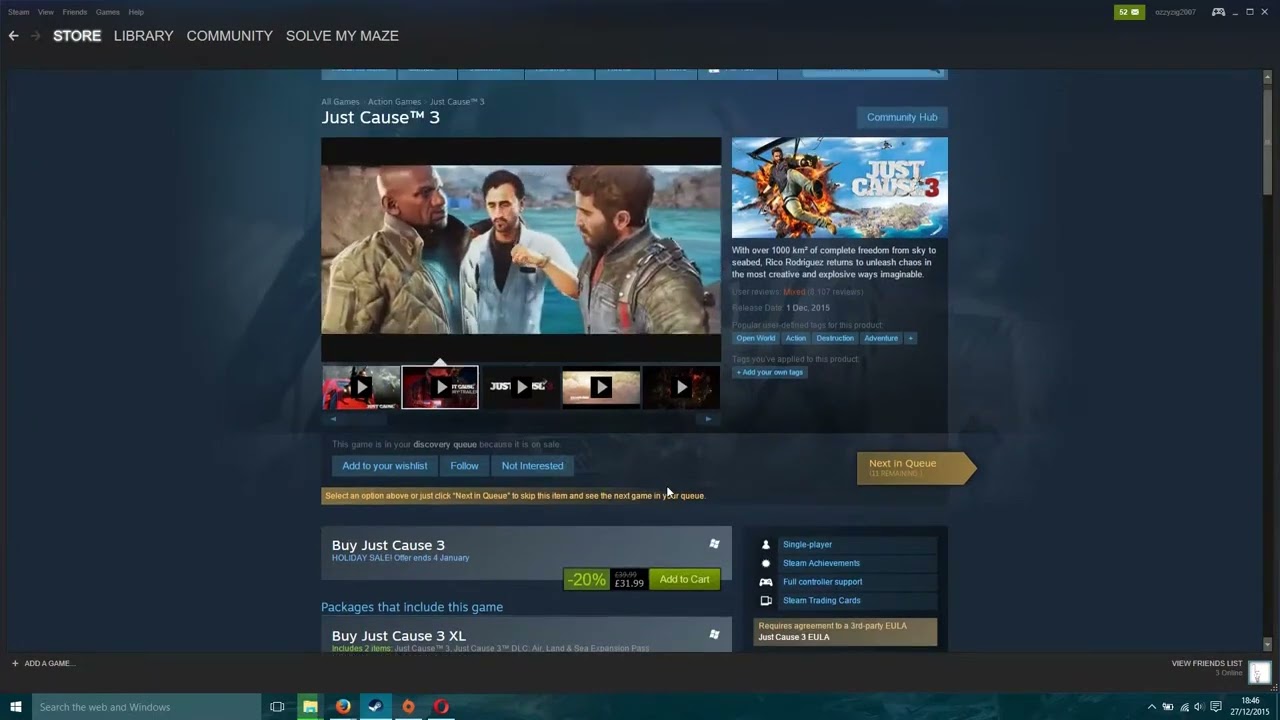Click the Steam Trading Cards icon
Screen dimensions: 1280x720
[766, 601]
